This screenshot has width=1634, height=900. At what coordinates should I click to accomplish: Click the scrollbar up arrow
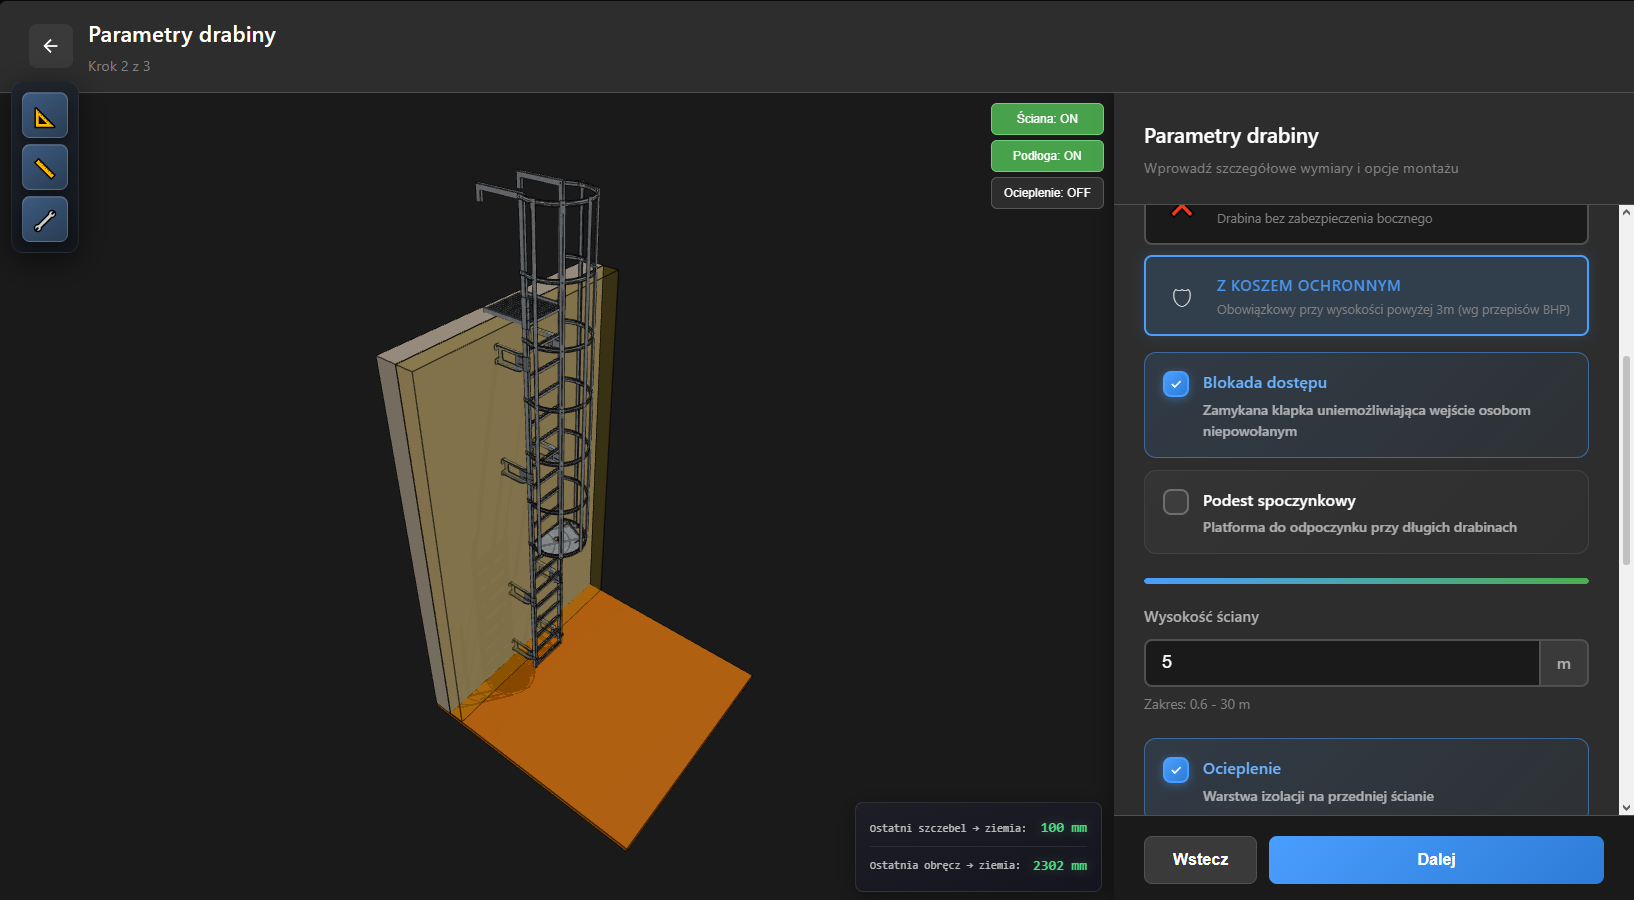1626,212
